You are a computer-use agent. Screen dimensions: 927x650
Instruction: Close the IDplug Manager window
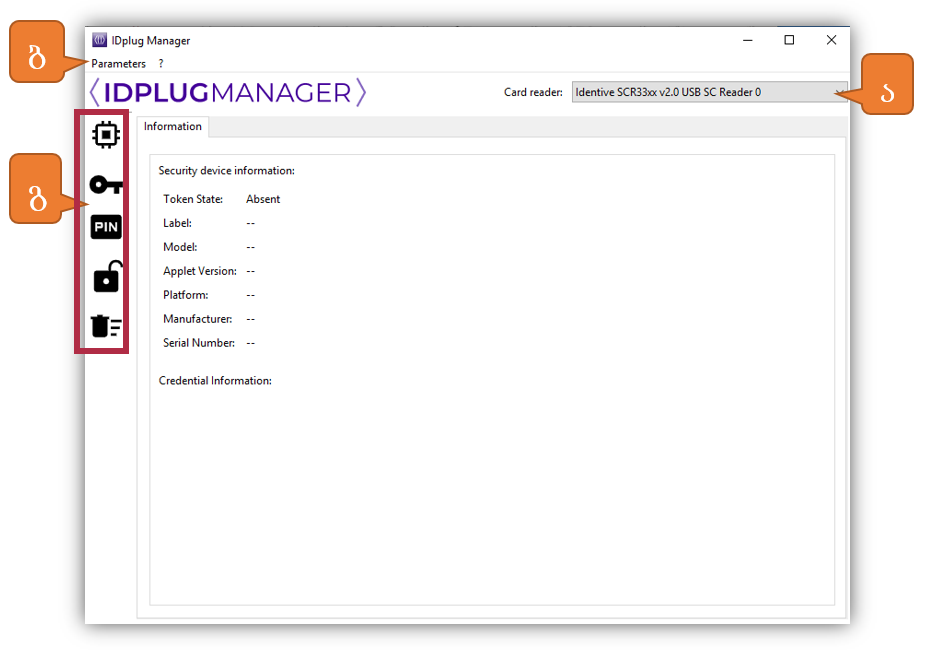click(831, 41)
